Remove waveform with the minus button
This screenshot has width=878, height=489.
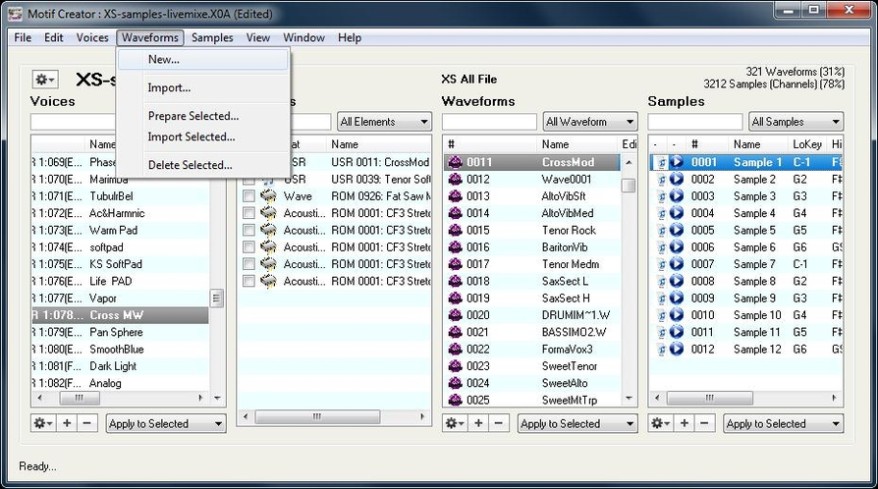pos(498,423)
